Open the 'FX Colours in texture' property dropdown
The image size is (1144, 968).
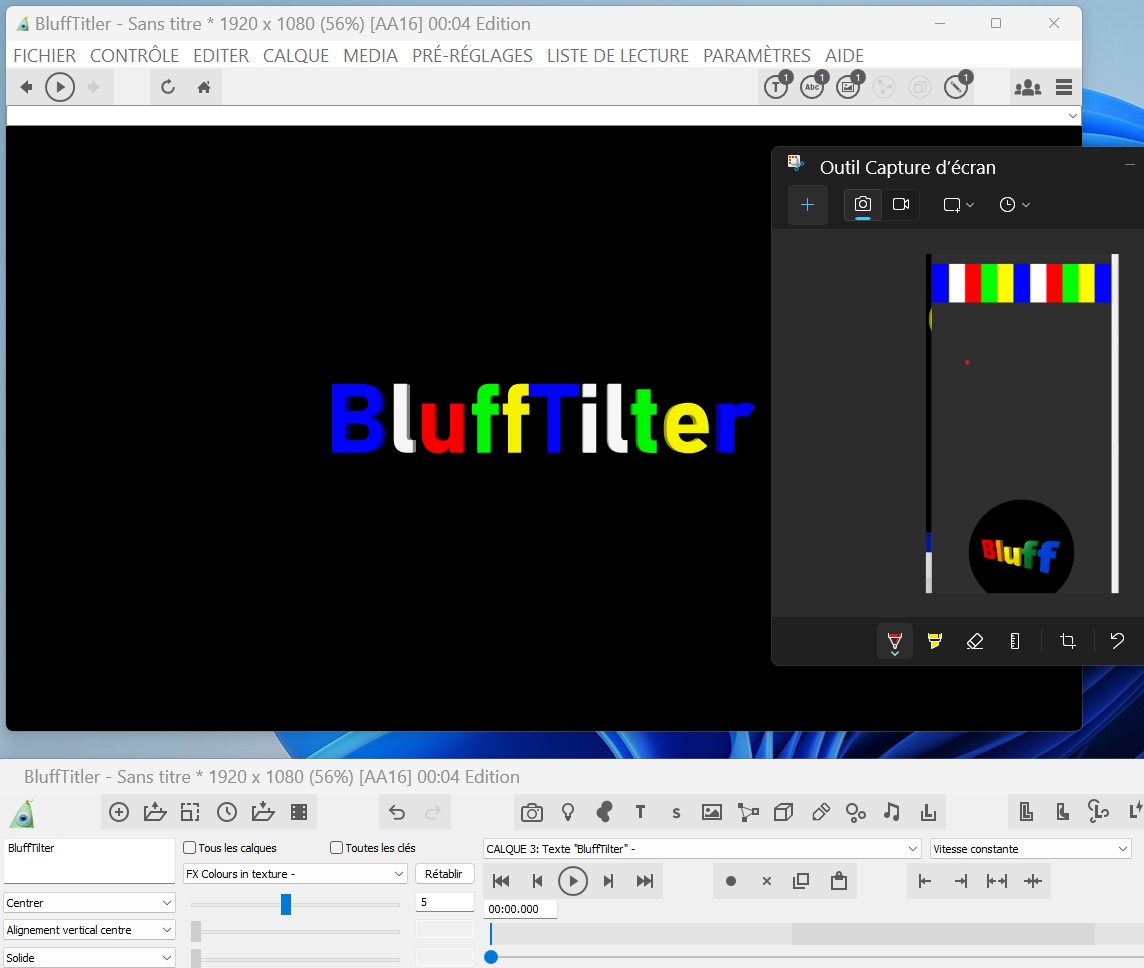click(295, 874)
